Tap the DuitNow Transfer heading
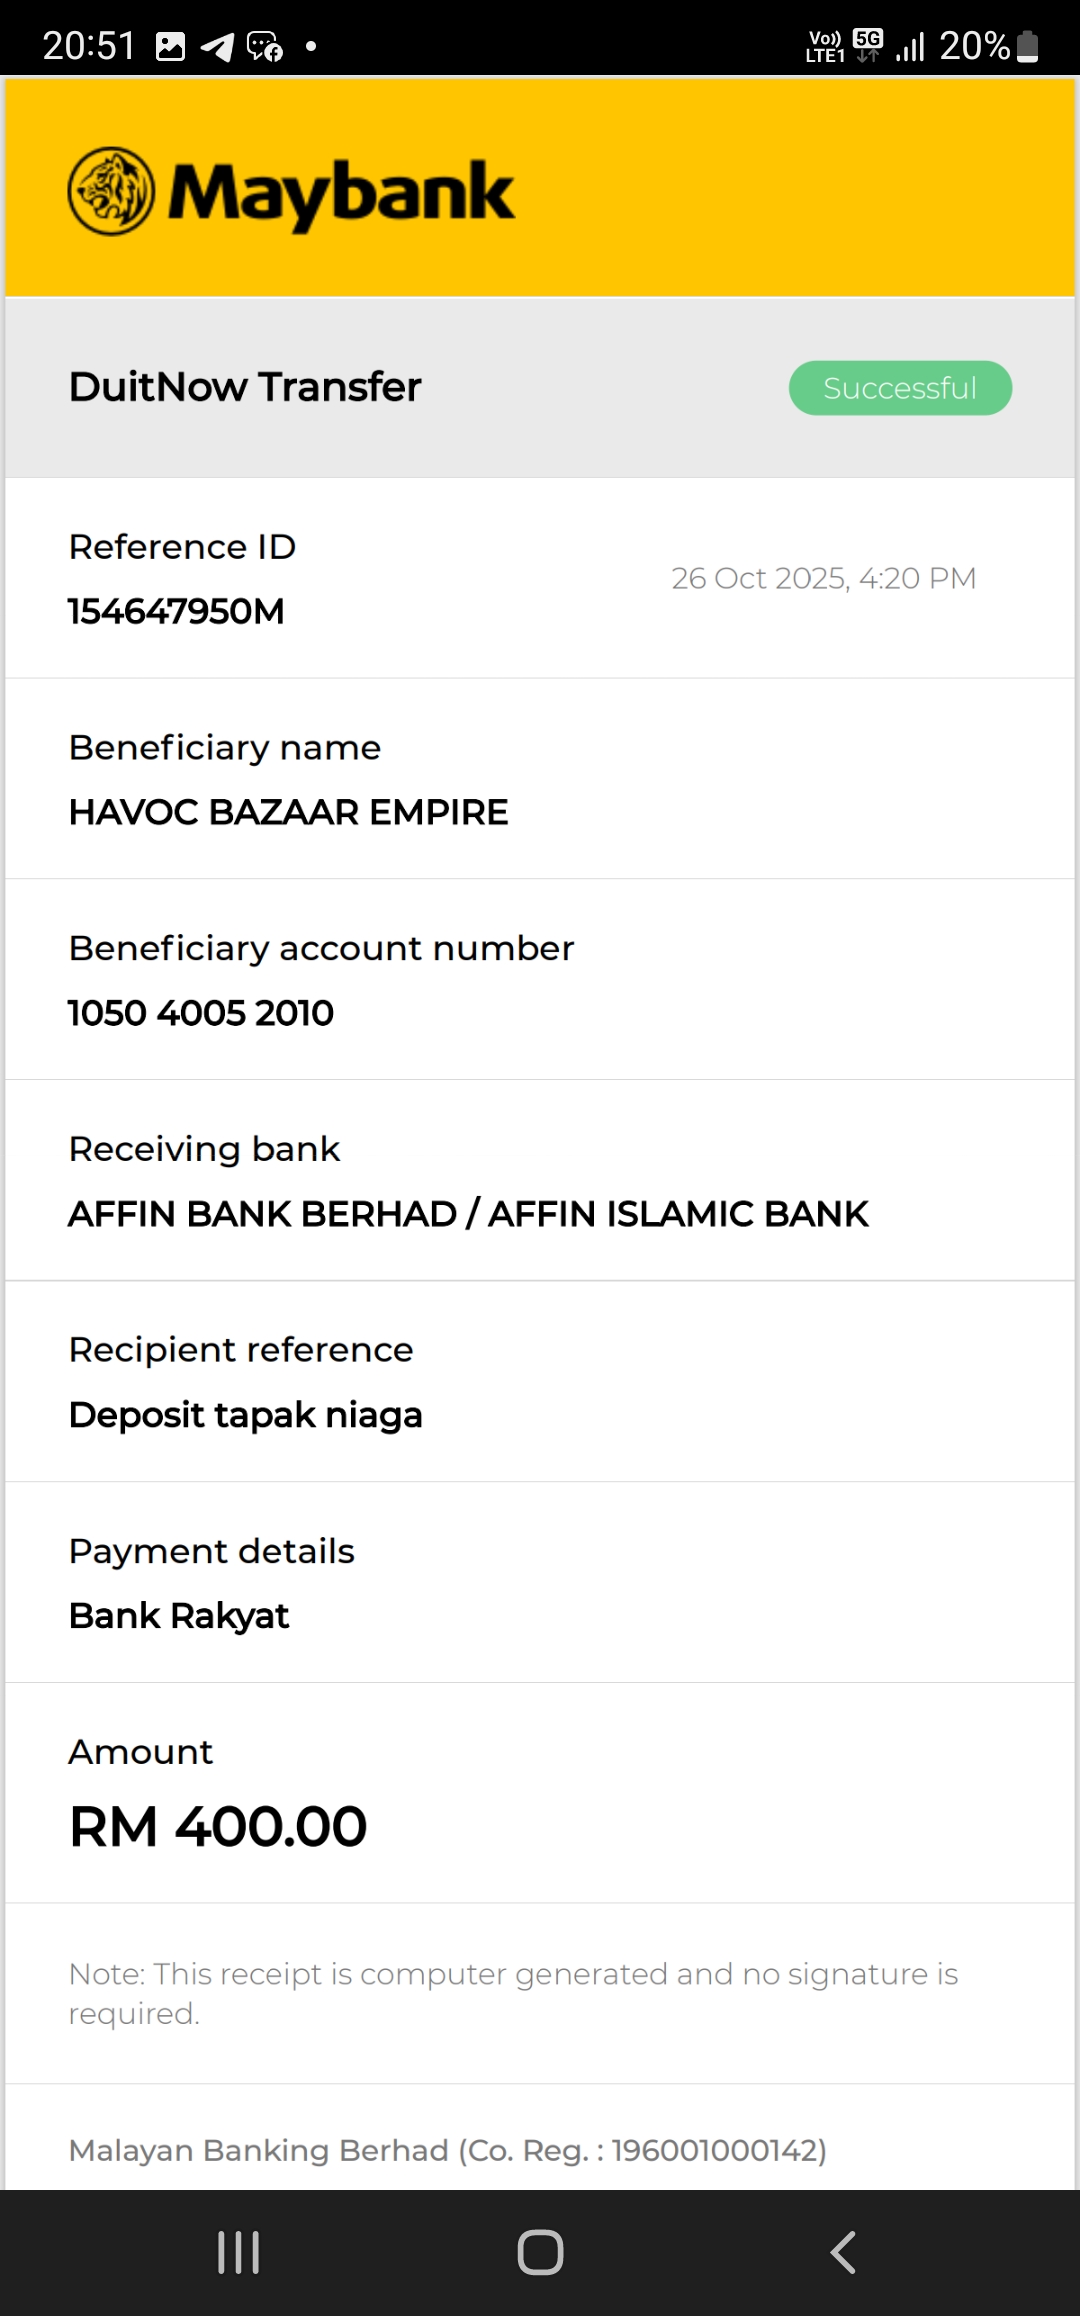The width and height of the screenshot is (1080, 2316). [x=245, y=387]
